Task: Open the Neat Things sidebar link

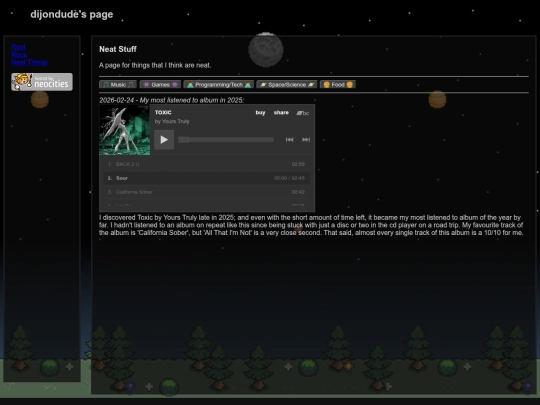Action: tap(30, 62)
